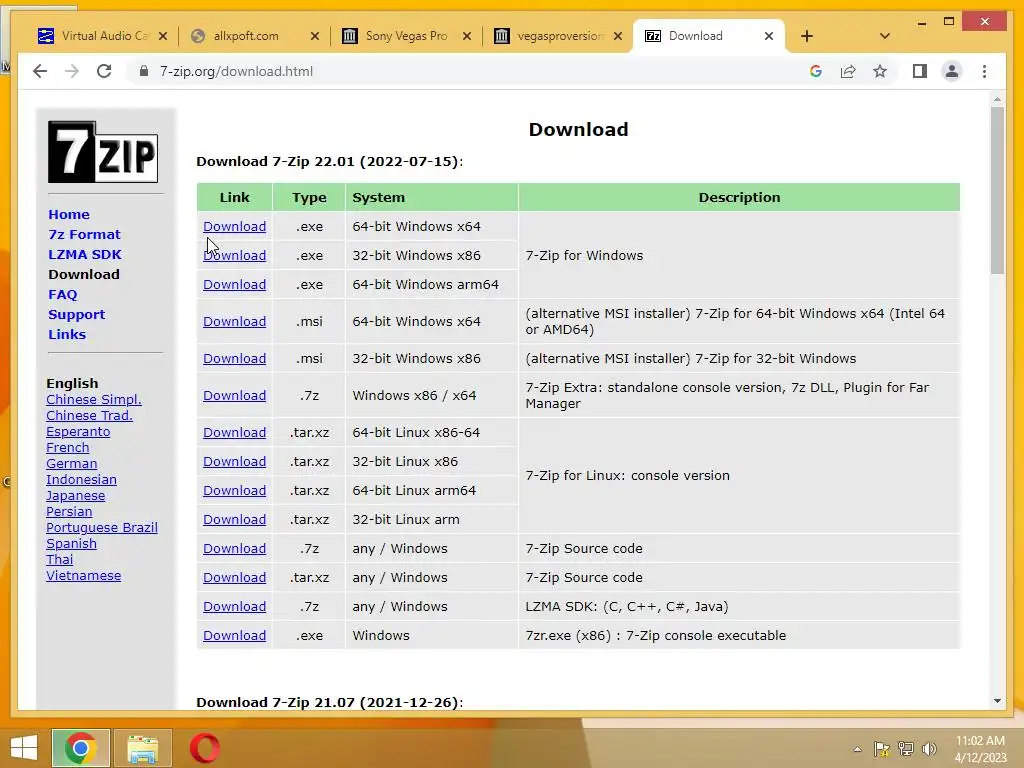Download .exe for 64-bit Windows x64
Screen dimensions: 1024x768
tap(234, 227)
